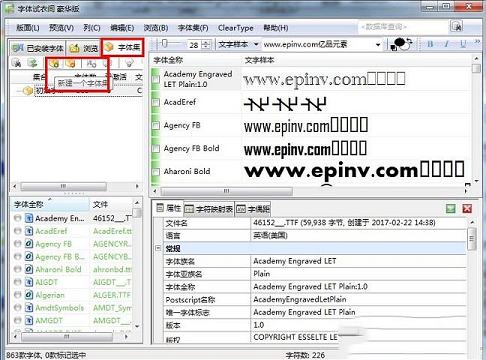Screen dimensions: 486x360
Task: Collapse the 常规 property group
Action: pyautogui.click(x=158, y=248)
